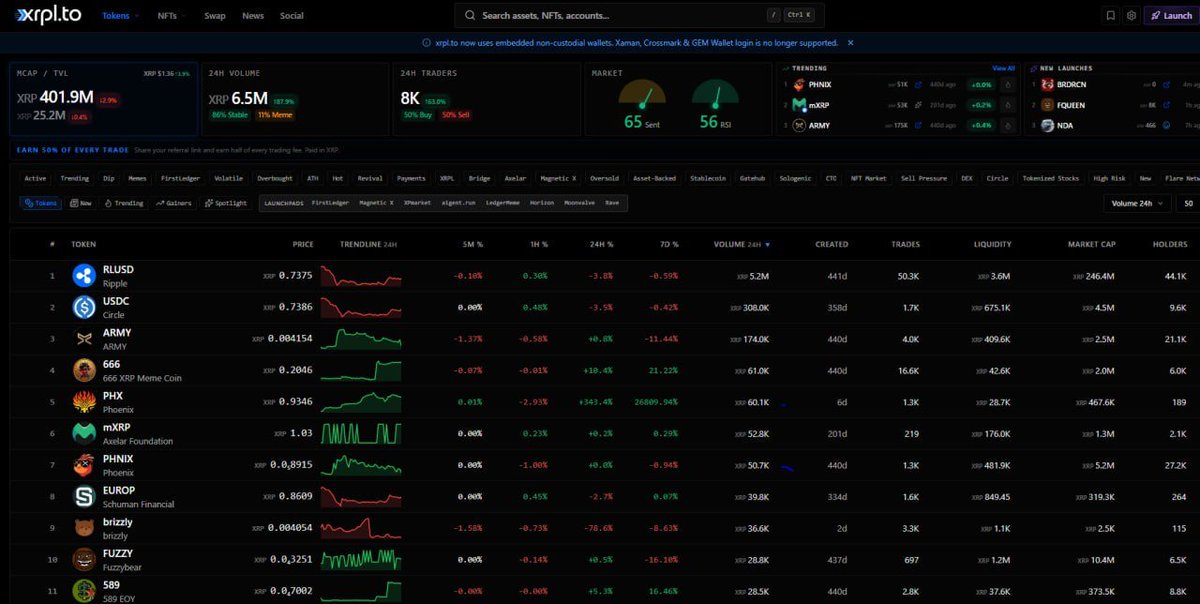Image resolution: width=1200 pixels, height=604 pixels.
Task: Toggle the Stablecoin category chip
Action: coord(708,178)
